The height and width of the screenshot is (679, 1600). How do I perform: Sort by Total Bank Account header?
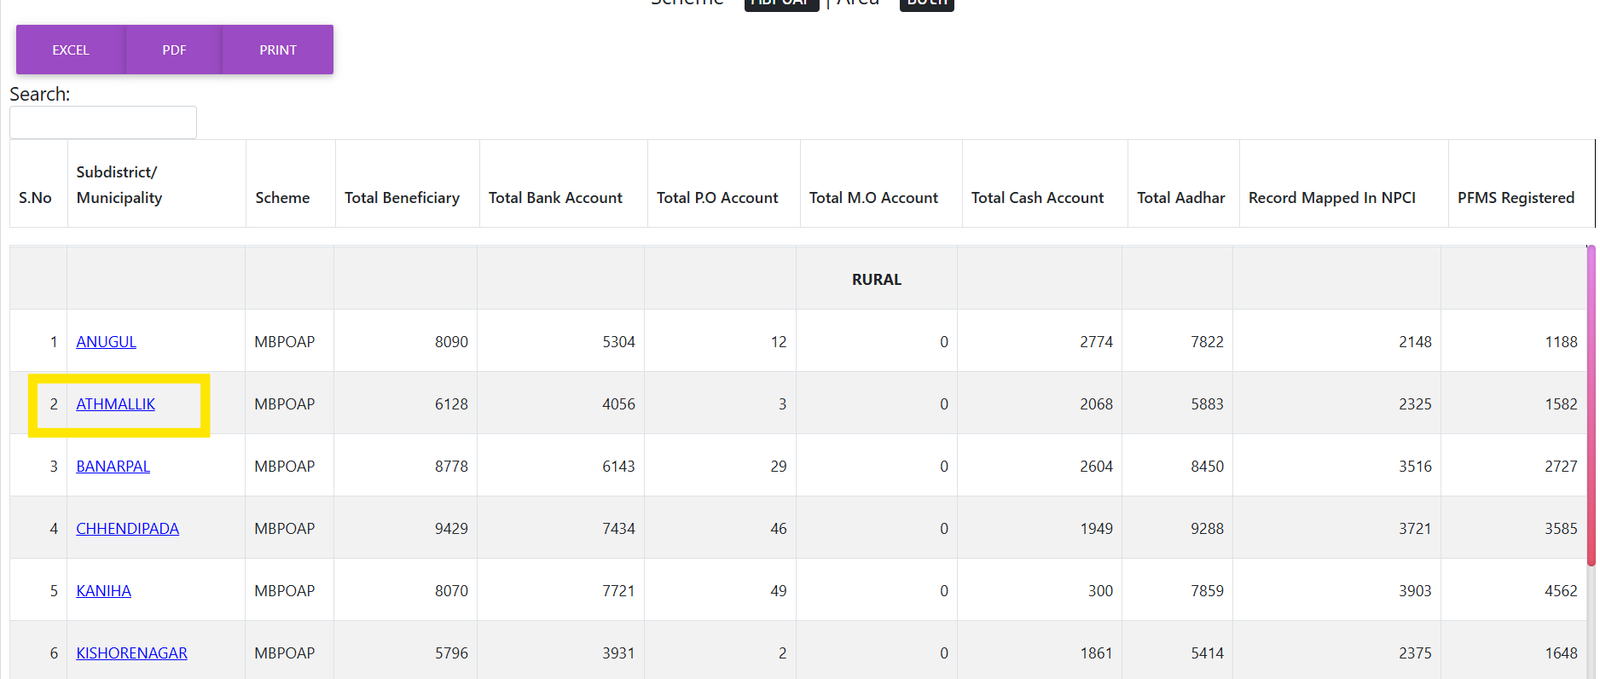coord(555,198)
